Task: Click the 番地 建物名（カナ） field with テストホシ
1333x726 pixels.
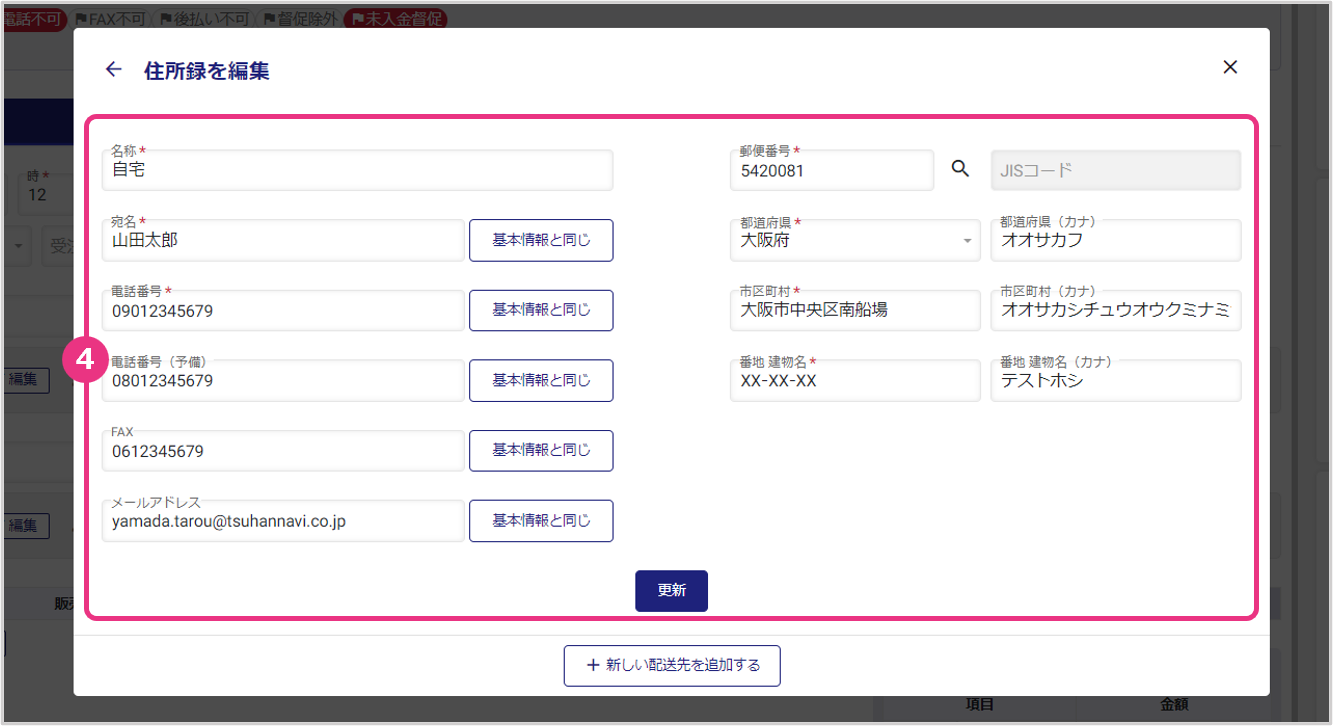Action: 1115,381
